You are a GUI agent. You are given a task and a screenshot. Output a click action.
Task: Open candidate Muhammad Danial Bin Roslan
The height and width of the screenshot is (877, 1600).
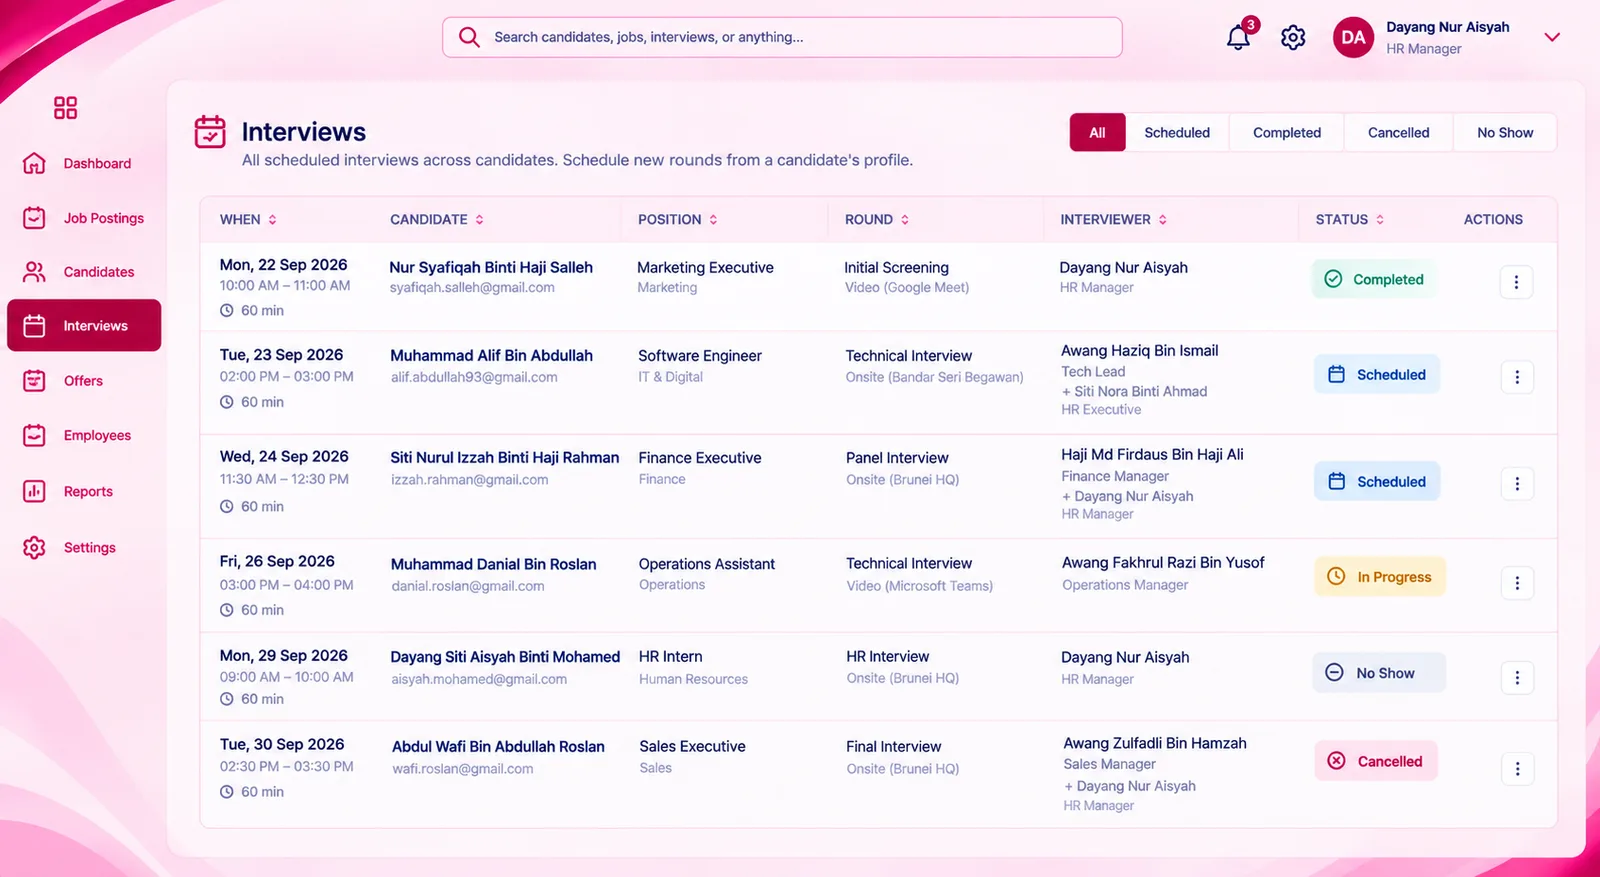point(493,564)
